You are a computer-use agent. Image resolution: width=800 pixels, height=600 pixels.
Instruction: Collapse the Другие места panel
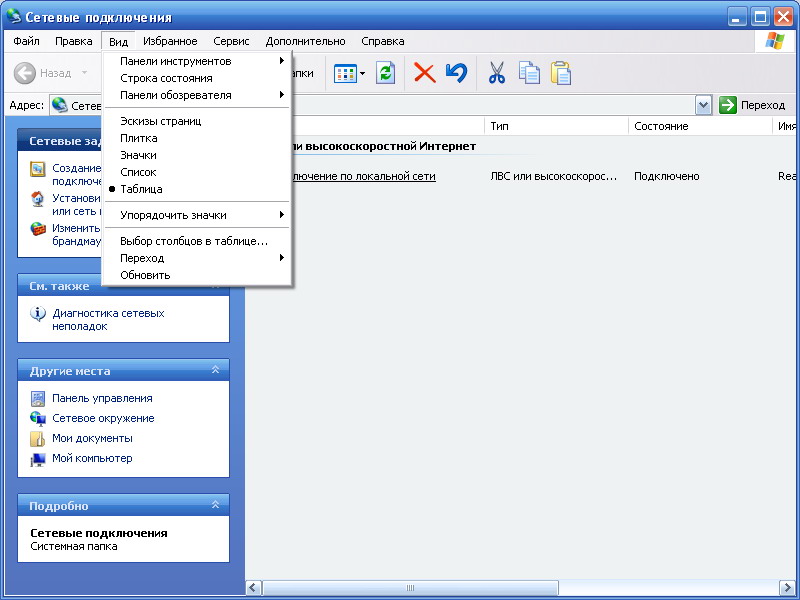pos(215,370)
